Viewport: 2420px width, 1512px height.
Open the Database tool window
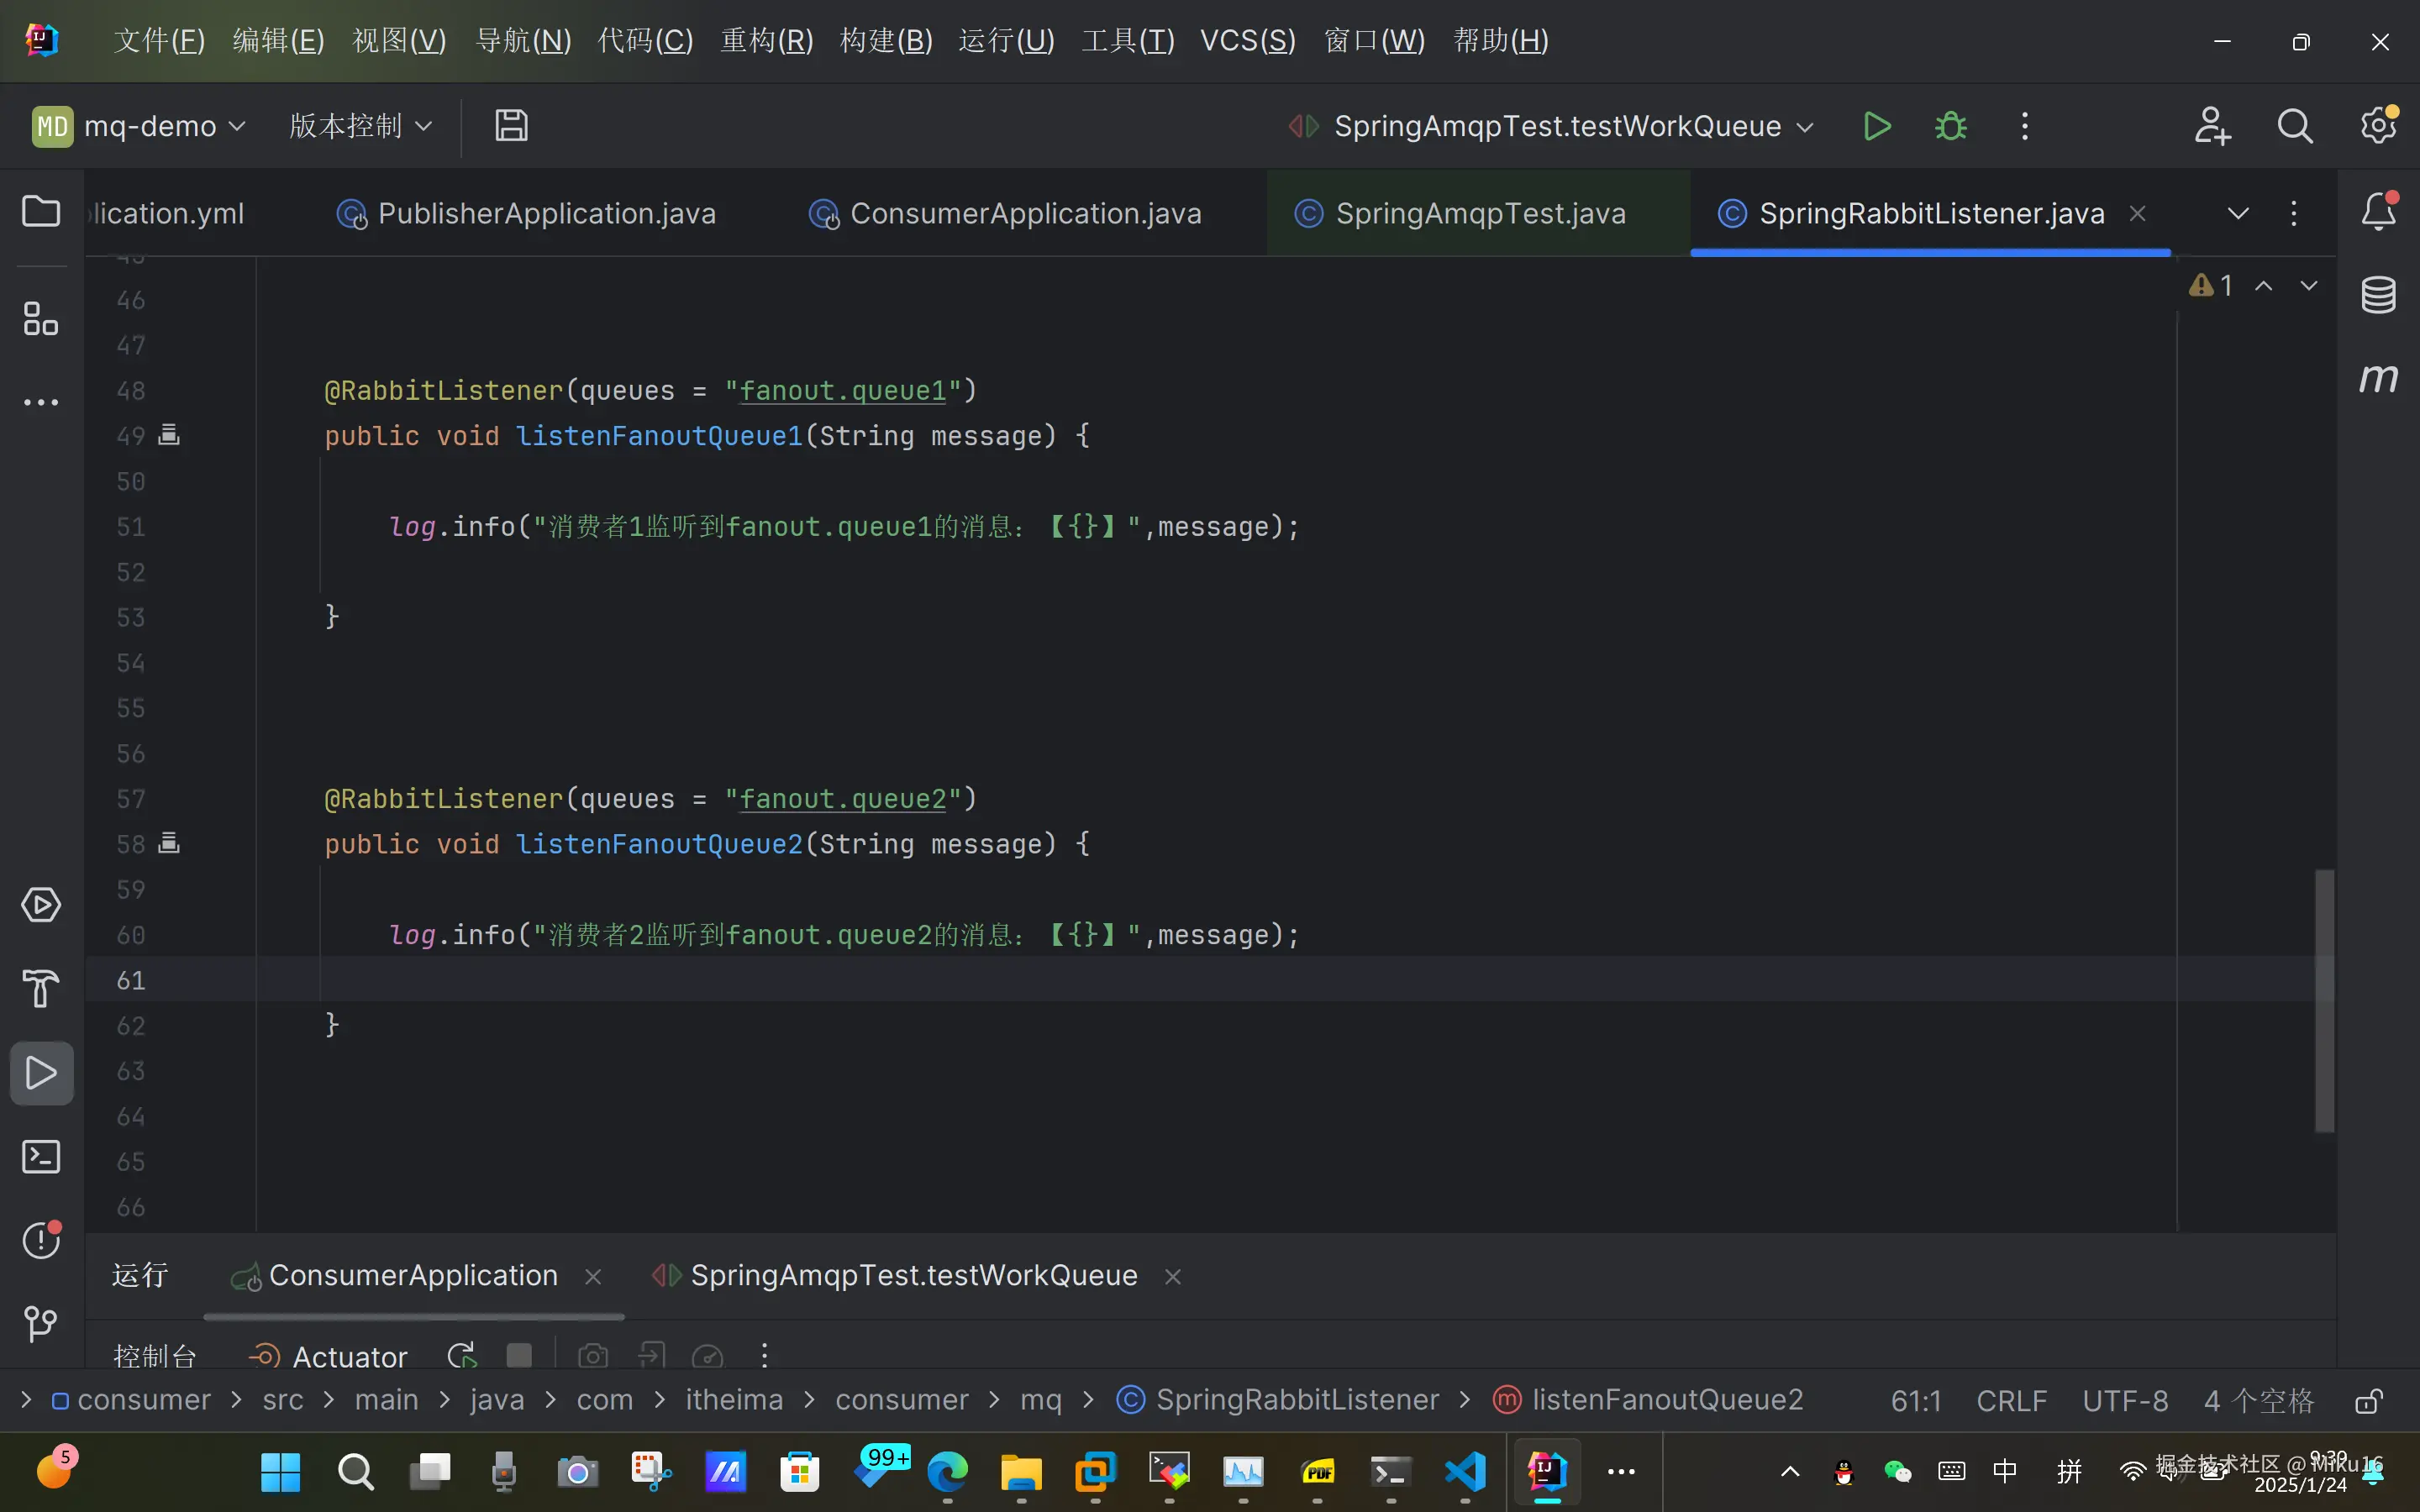(2378, 295)
